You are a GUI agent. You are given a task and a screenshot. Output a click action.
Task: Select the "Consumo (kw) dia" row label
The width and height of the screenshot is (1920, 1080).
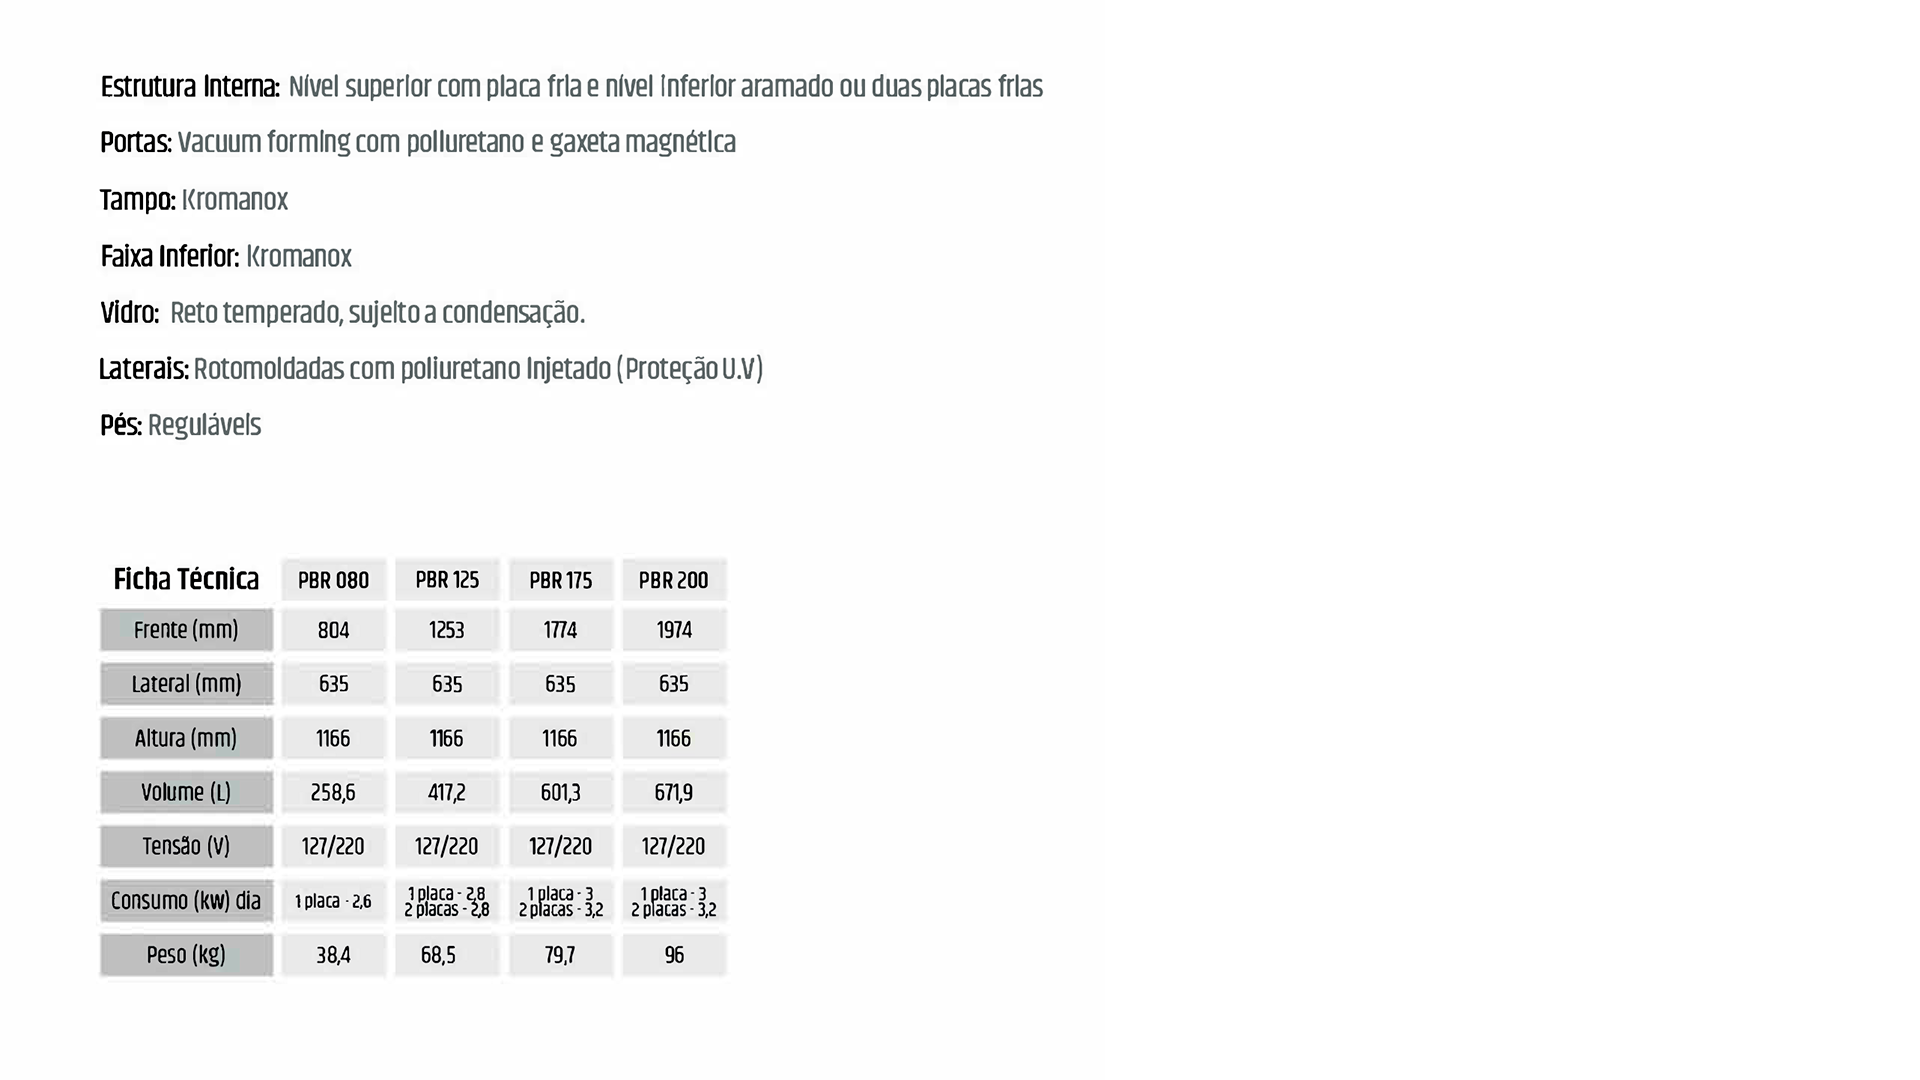[186, 901]
